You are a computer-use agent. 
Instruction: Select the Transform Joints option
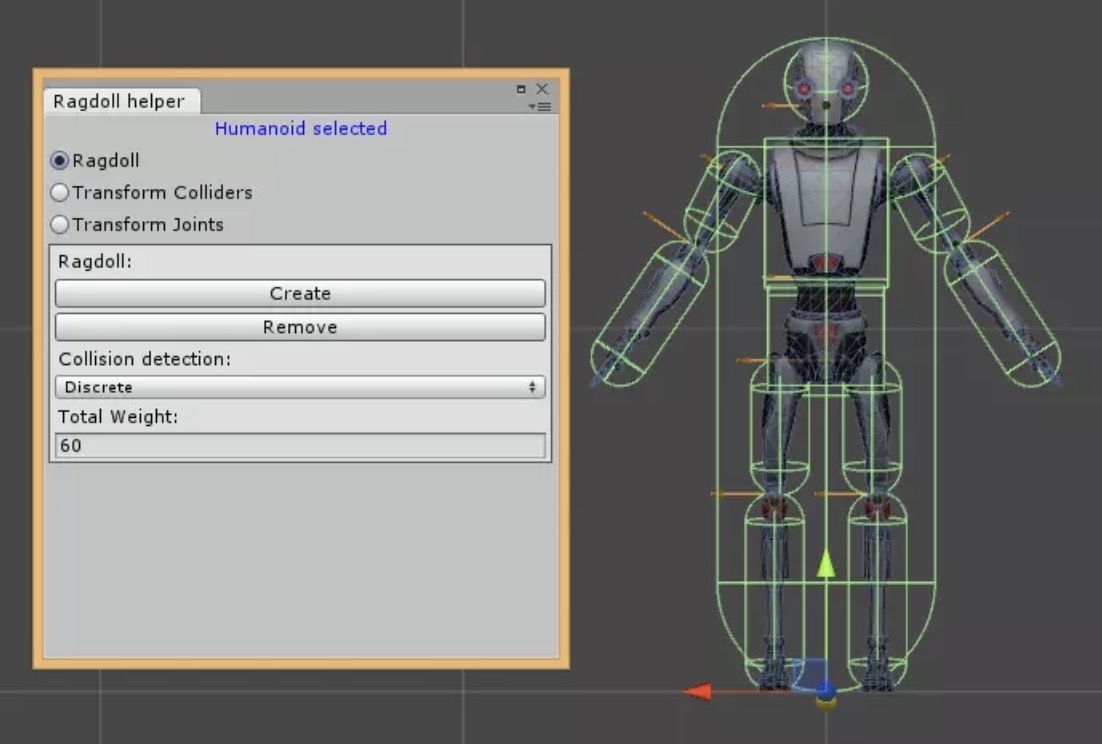point(60,224)
